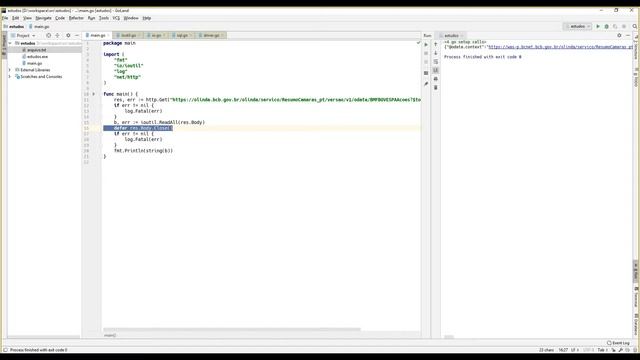Switch to the main.go editor tab
Image resolution: width=640 pixels, height=360 pixels.
pyautogui.click(x=98, y=36)
